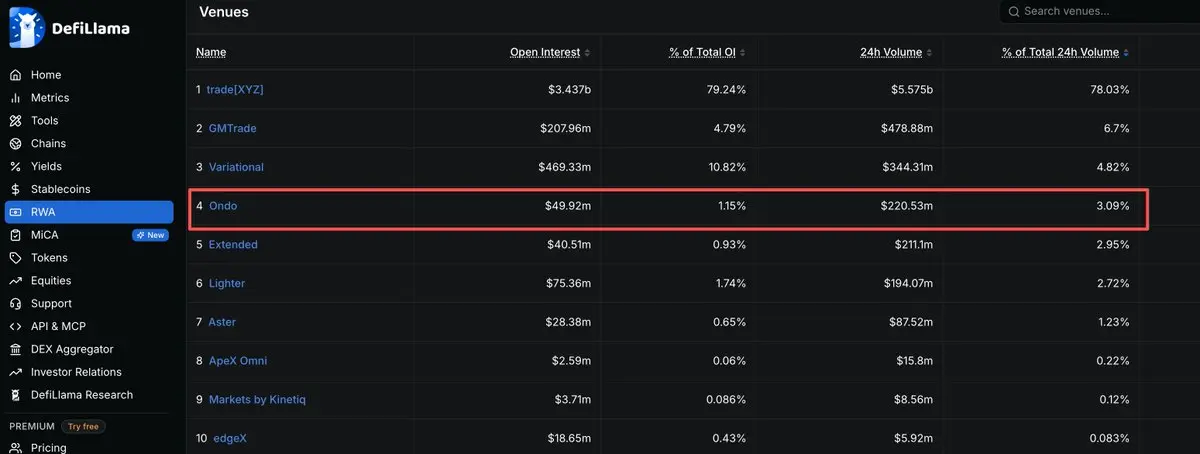Sort by Open Interest column arrows
The width and height of the screenshot is (1200, 454).
(588, 53)
